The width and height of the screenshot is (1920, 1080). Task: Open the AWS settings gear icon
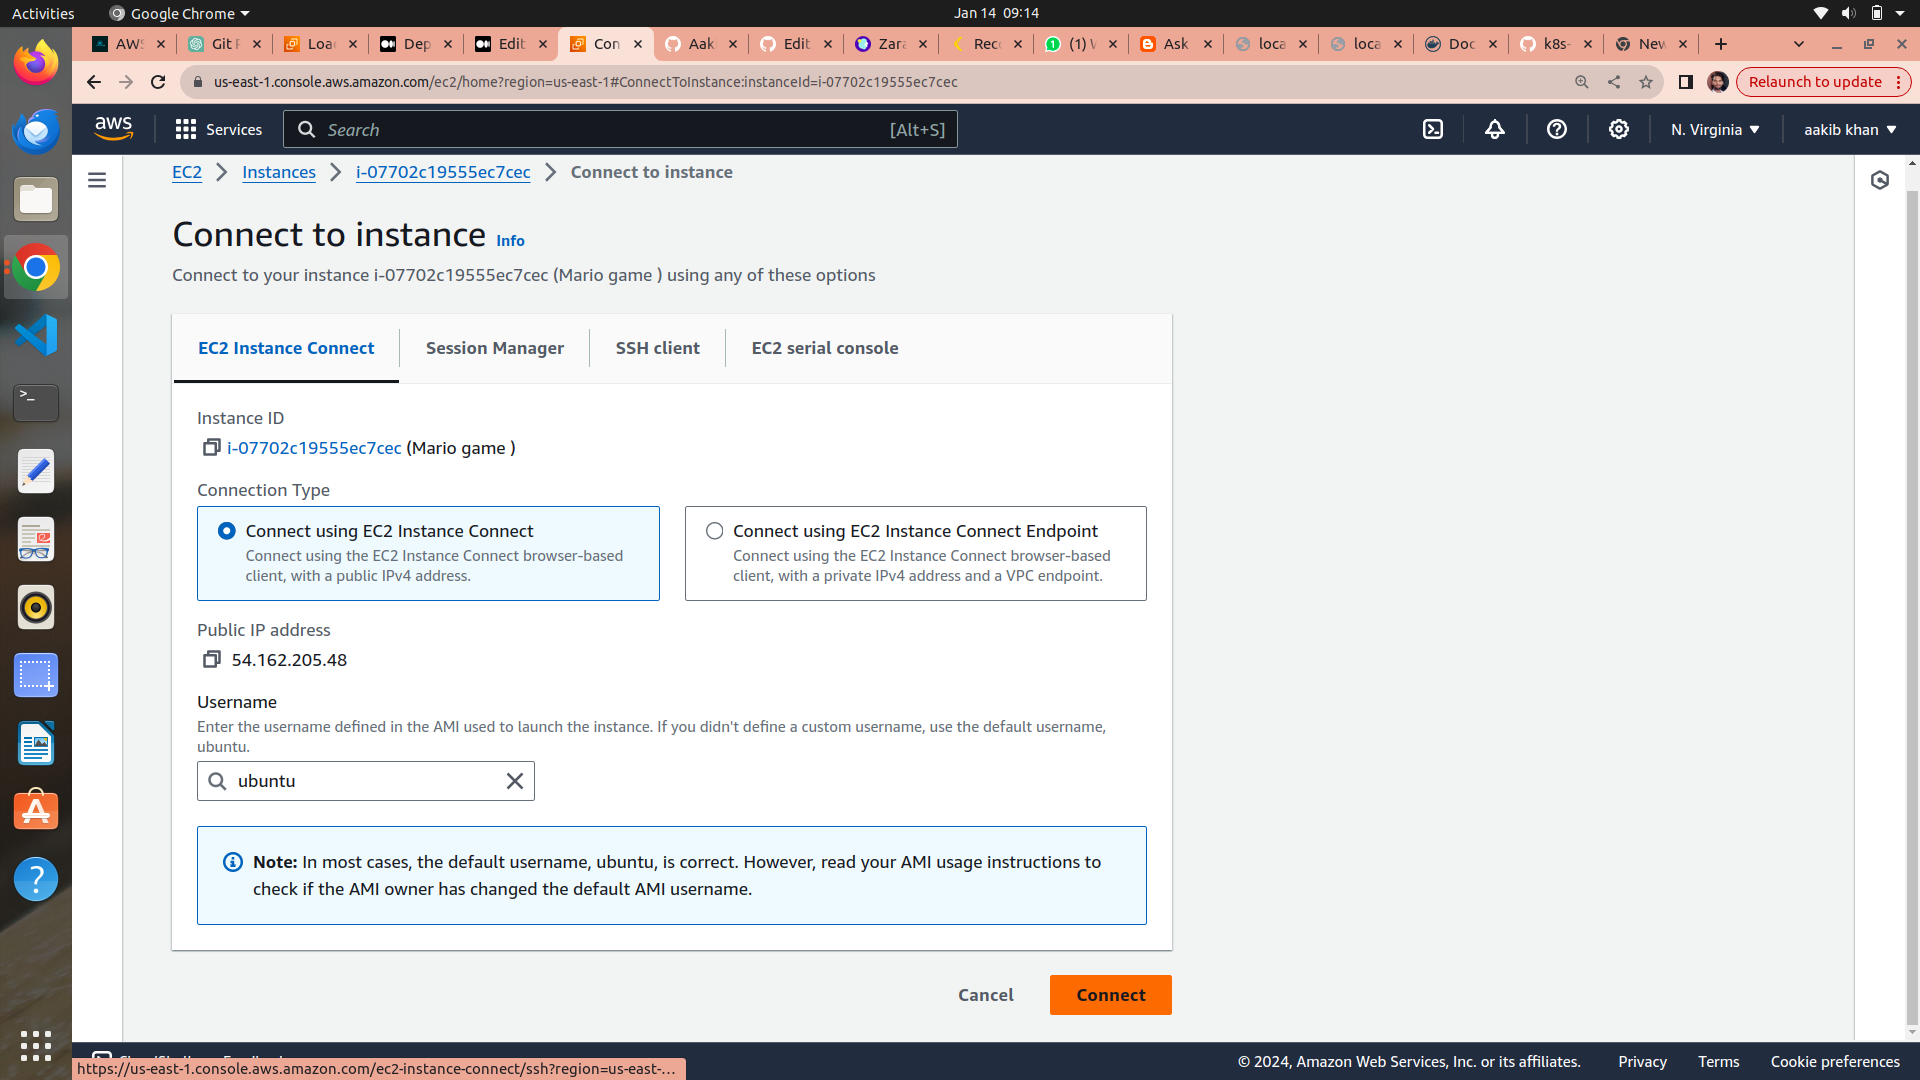click(x=1619, y=129)
